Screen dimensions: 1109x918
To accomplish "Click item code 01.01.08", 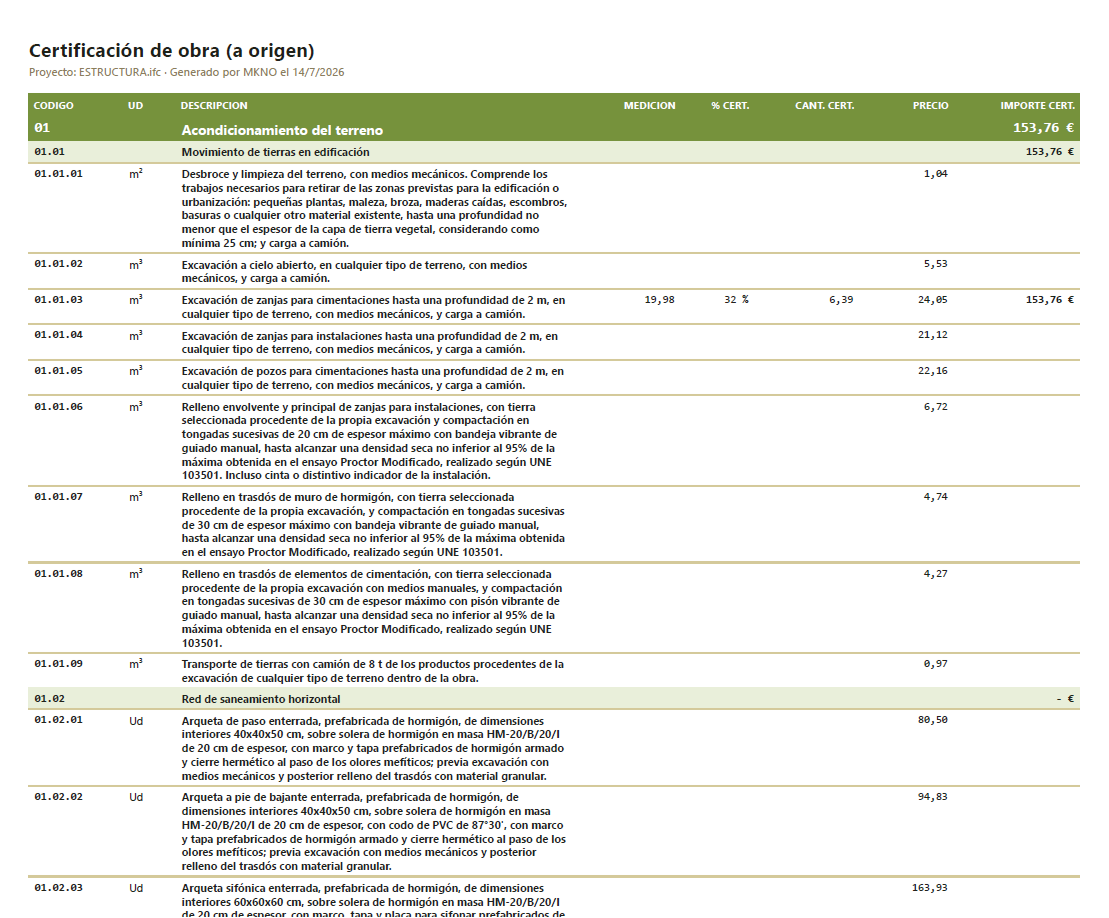I will [58, 574].
